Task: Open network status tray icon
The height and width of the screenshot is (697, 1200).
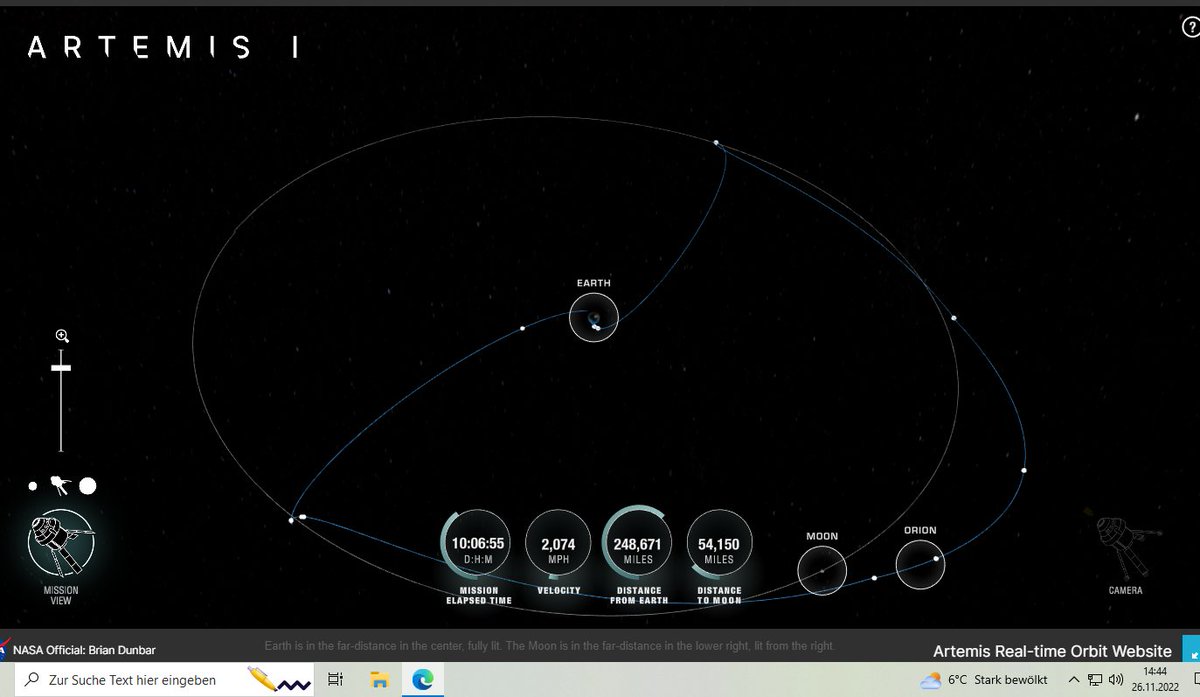Action: [x=1096, y=680]
